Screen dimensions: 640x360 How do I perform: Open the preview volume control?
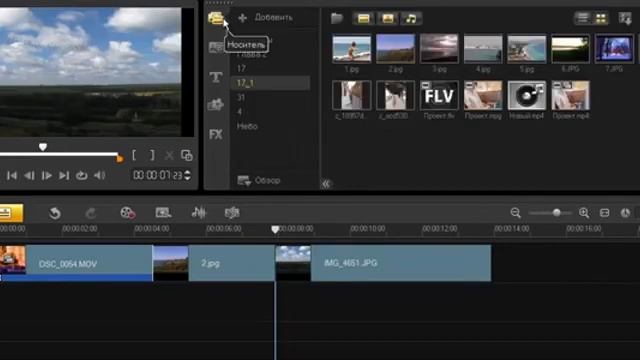click(x=100, y=176)
